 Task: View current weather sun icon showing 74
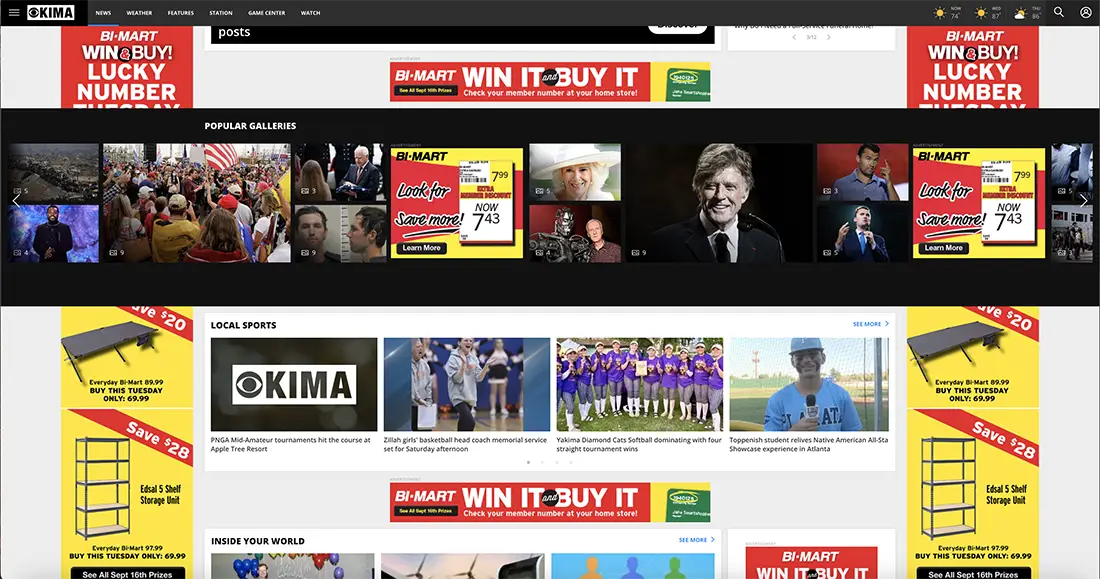pyautogui.click(x=940, y=13)
